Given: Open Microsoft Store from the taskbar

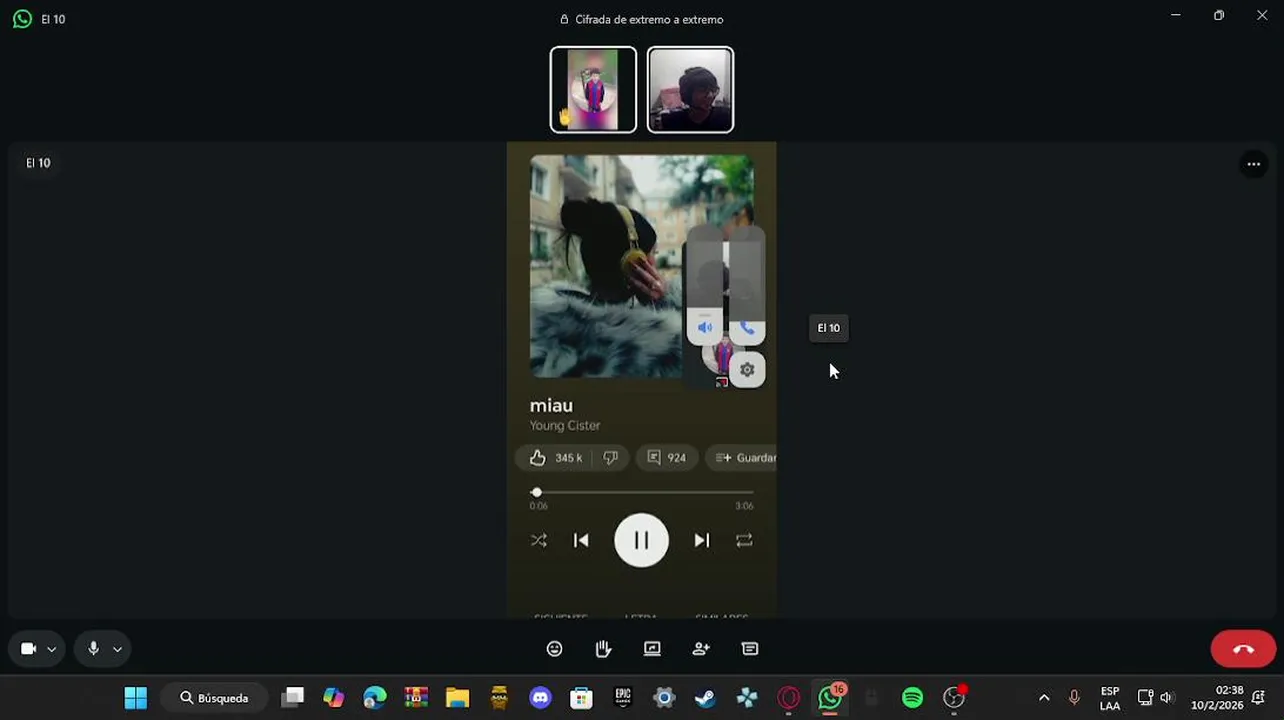Looking at the screenshot, I should pyautogui.click(x=581, y=698).
